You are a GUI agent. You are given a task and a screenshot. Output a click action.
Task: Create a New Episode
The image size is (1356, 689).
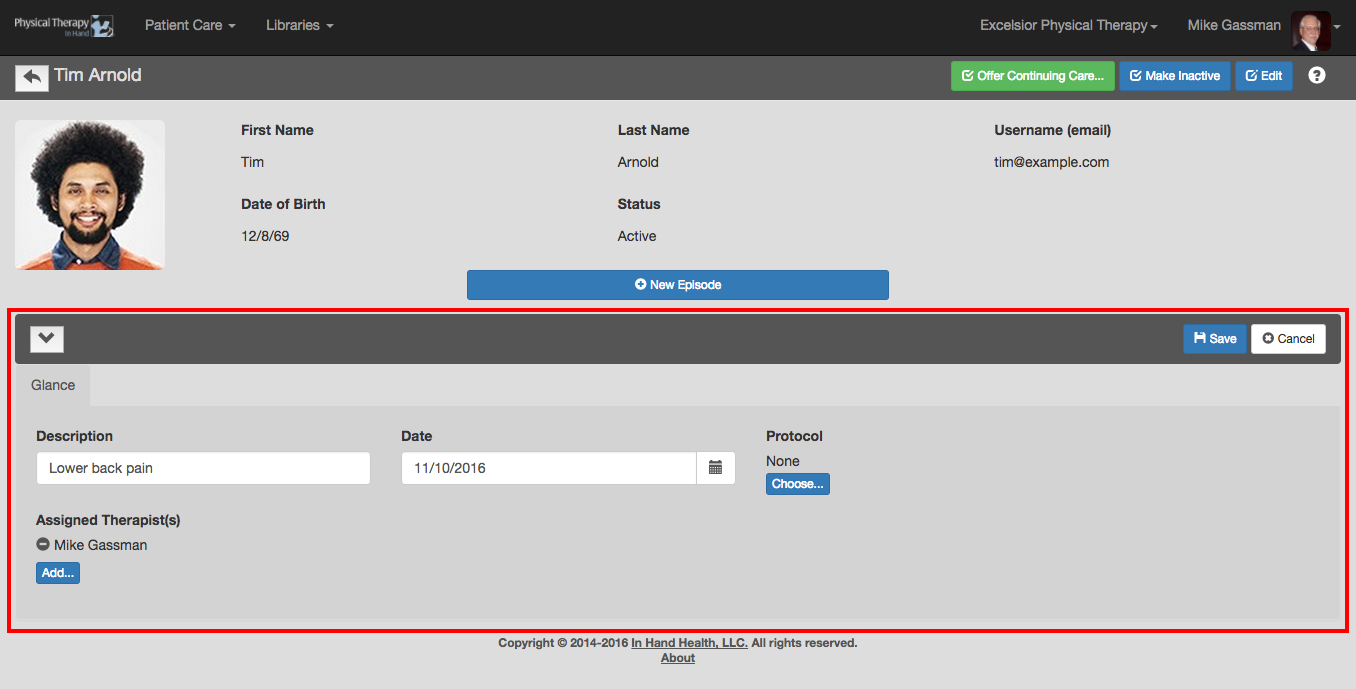click(677, 285)
